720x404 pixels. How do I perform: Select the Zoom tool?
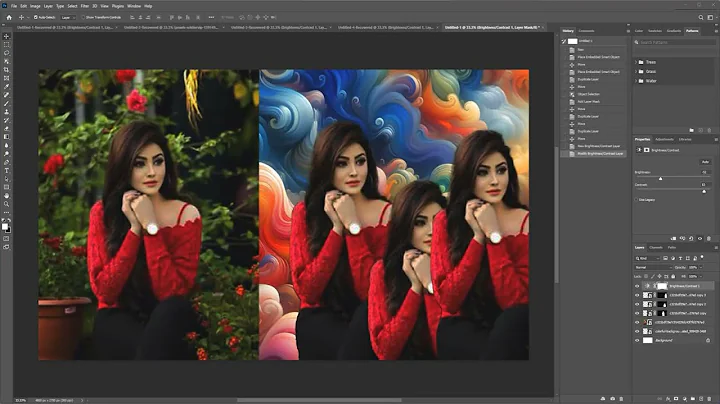pos(6,204)
